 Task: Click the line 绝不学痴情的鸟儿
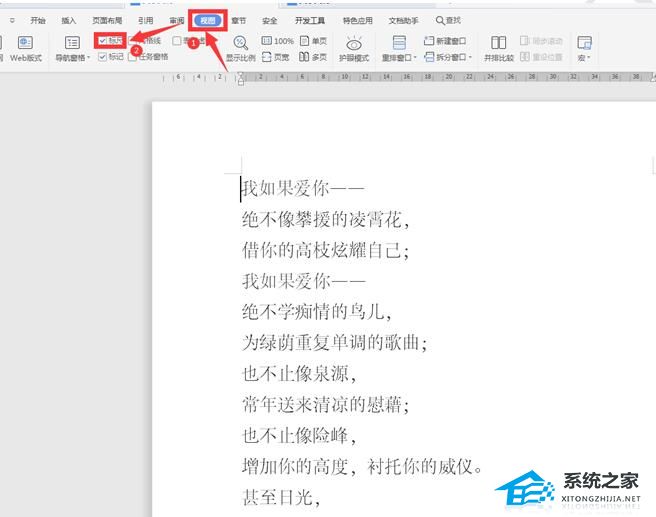317,312
